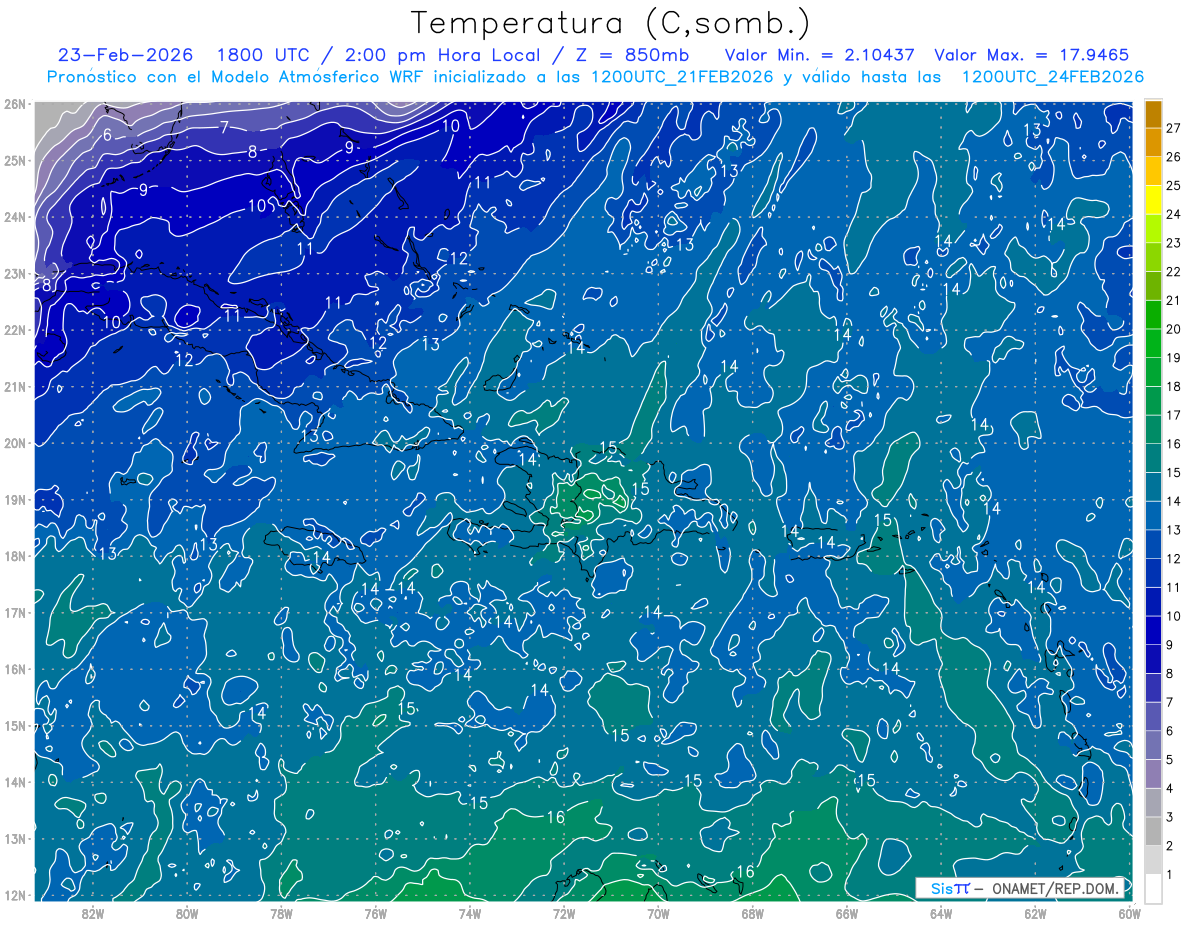Click 'Modelo Atmósferico WRF' in the subtitle
Image resolution: width=1200 pixels, height=927 pixels.
click(320, 77)
